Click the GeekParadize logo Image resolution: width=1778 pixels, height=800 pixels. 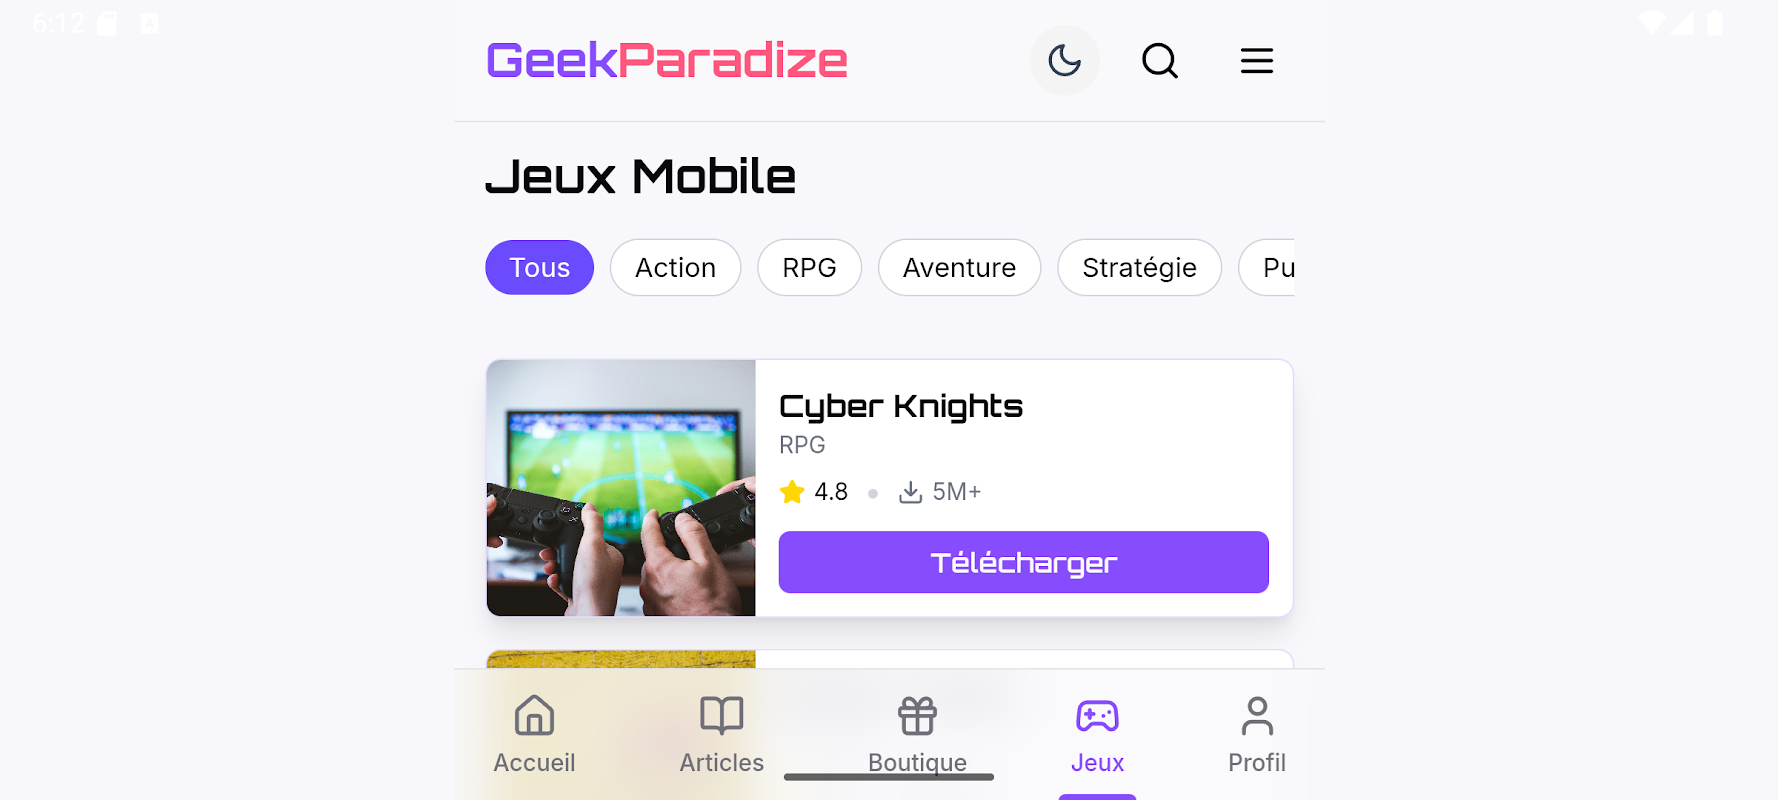pyautogui.click(x=667, y=61)
